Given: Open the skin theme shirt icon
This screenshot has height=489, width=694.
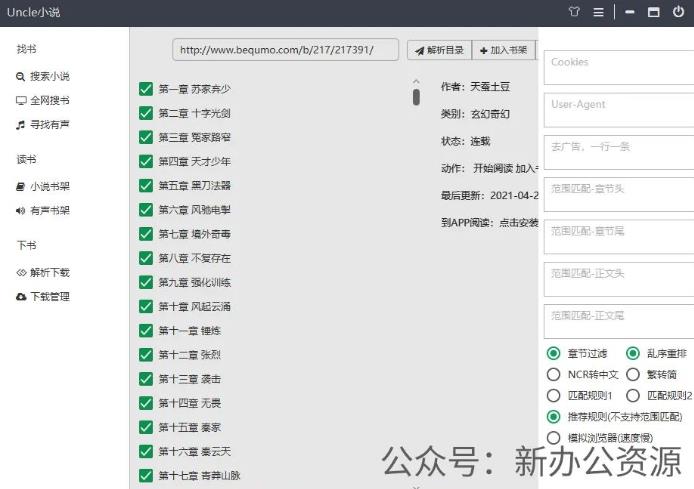Looking at the screenshot, I should [x=574, y=12].
